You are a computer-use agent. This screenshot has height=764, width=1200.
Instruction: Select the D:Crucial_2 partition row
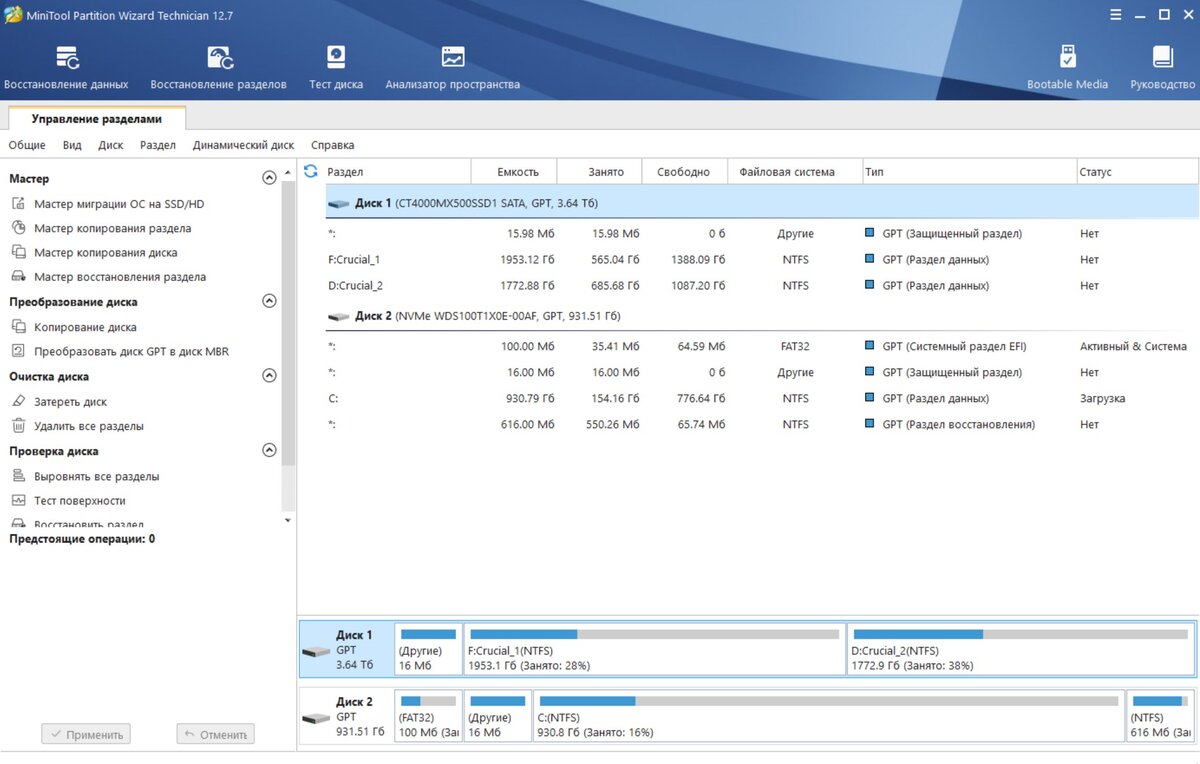[762, 285]
